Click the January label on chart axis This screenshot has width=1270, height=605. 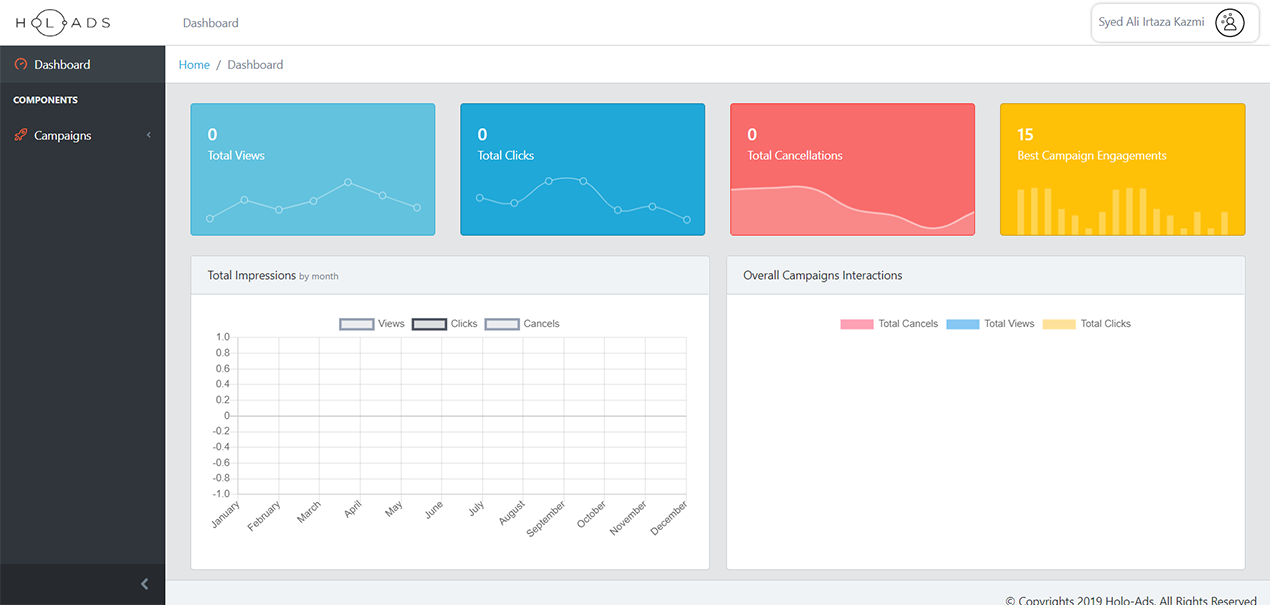point(226,514)
